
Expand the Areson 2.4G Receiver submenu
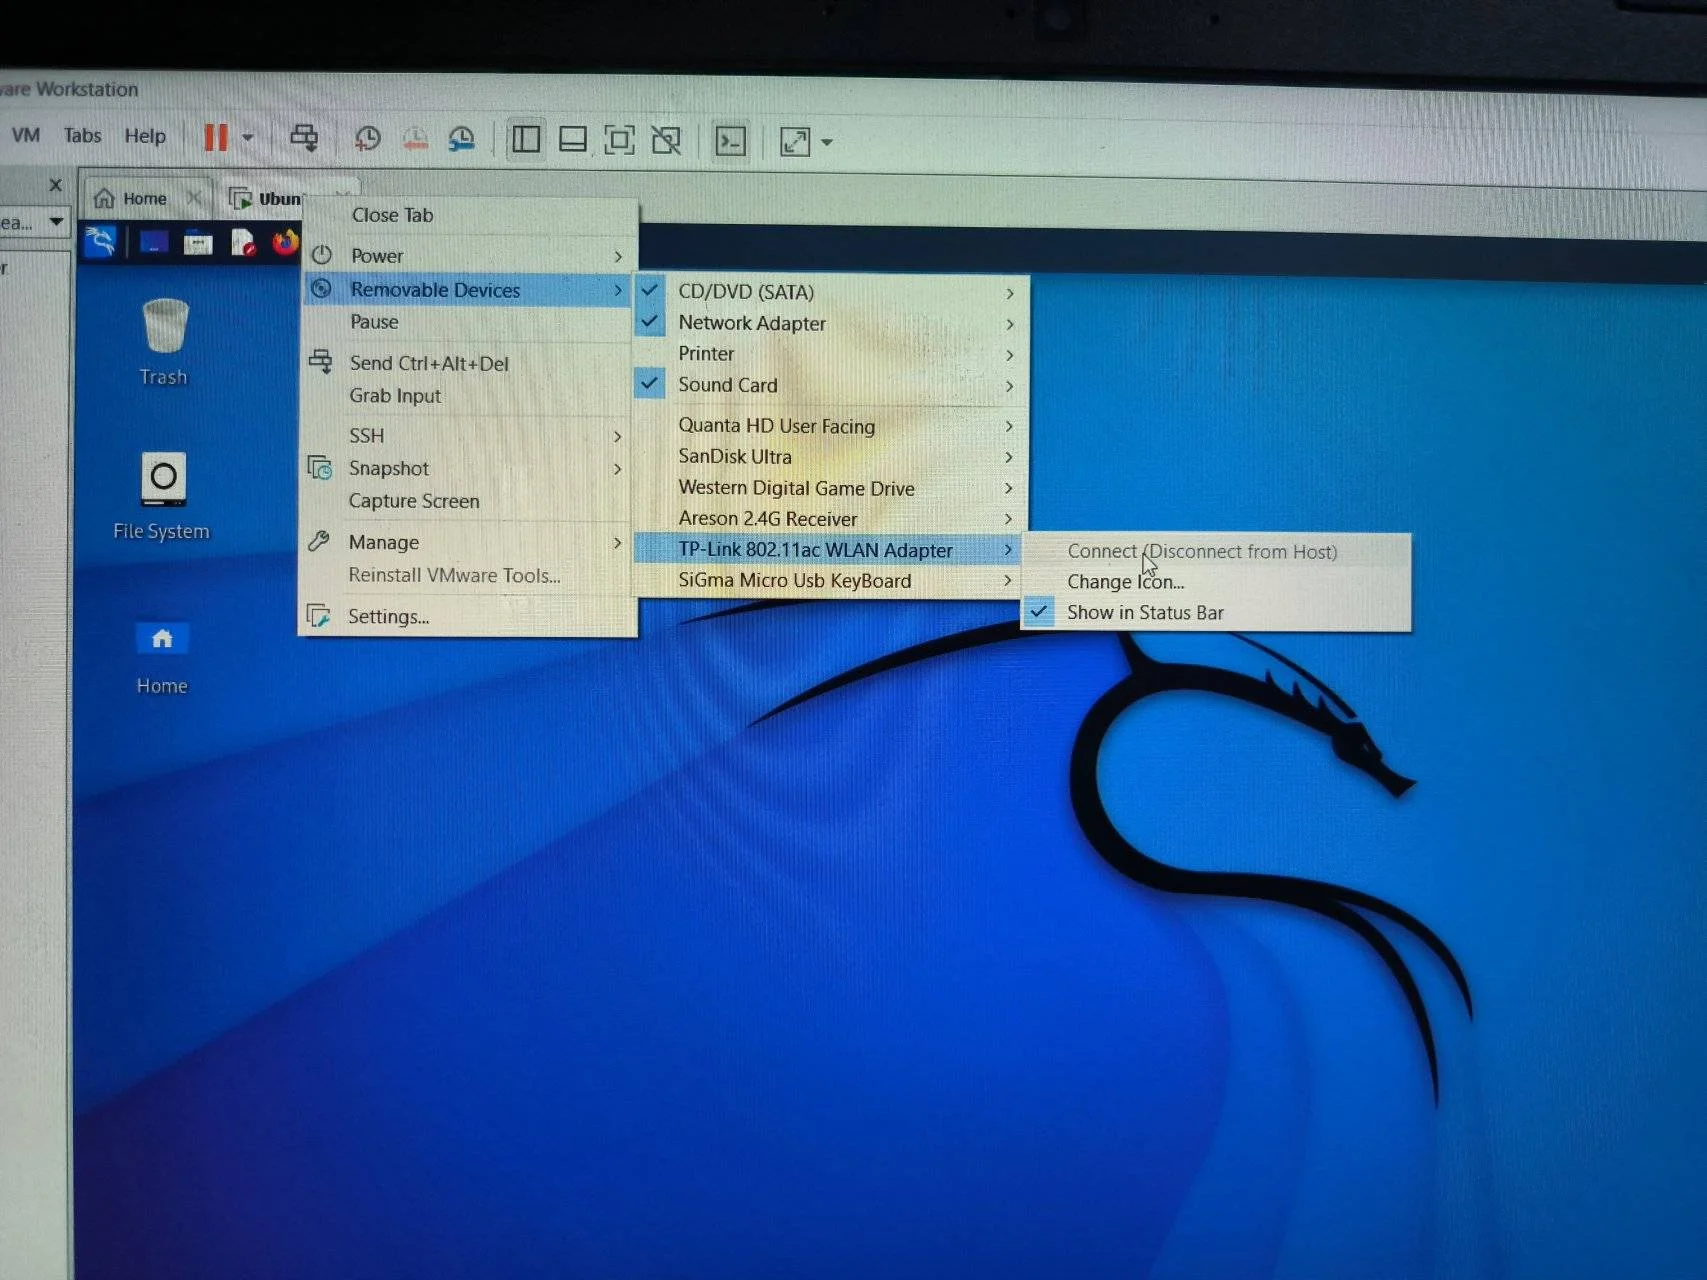(831, 519)
